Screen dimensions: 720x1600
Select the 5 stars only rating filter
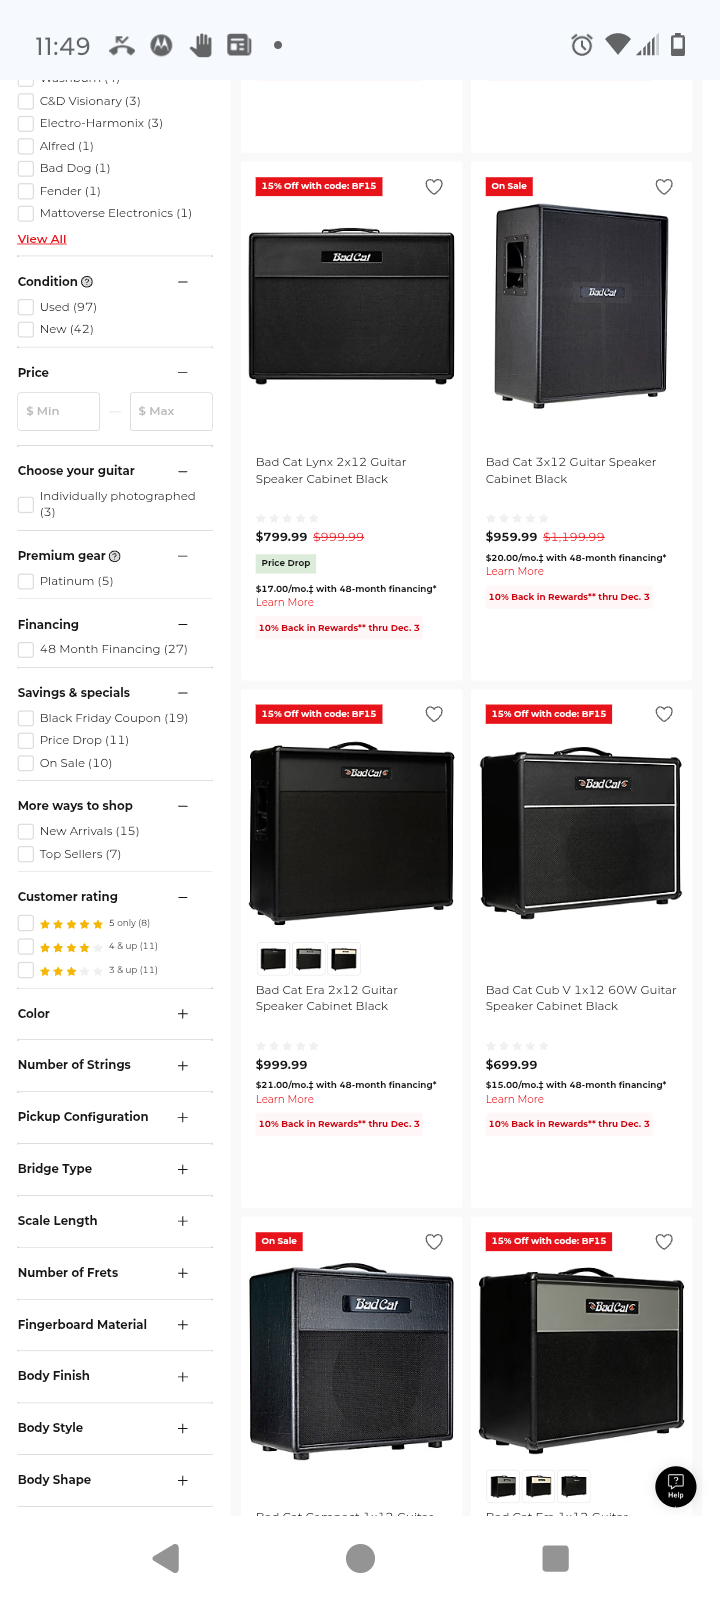pyautogui.click(x=26, y=923)
